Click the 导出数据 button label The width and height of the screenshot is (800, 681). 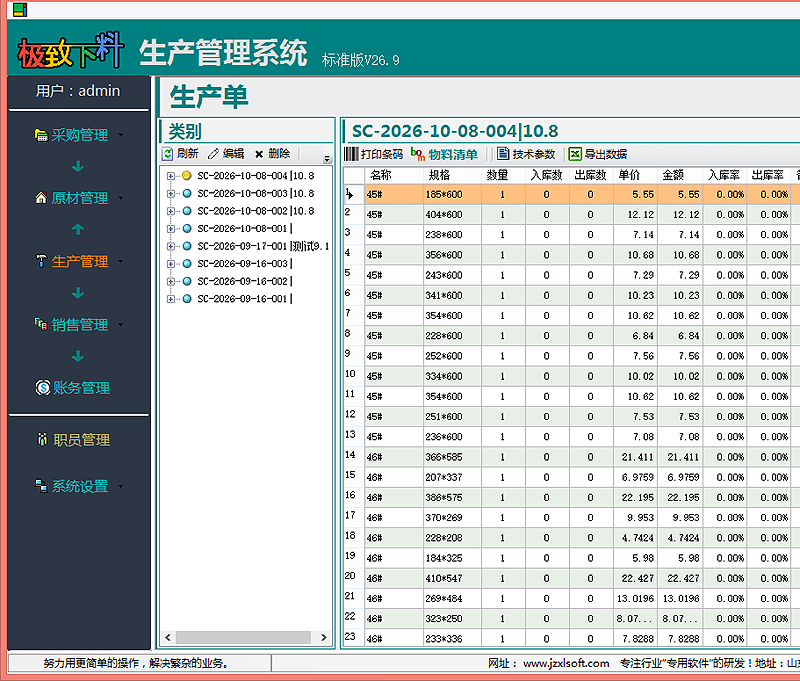point(606,154)
